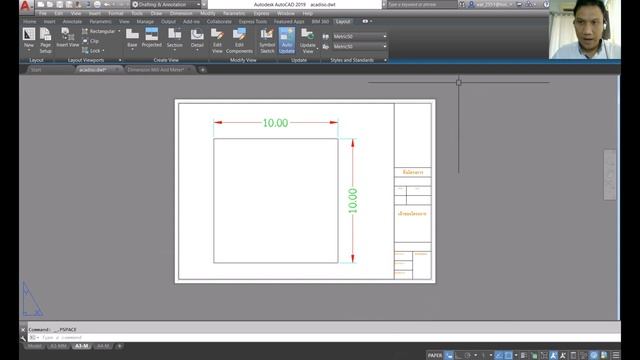
Task: Toggle the blue annotation icon in status bar
Action: (x=553, y=356)
